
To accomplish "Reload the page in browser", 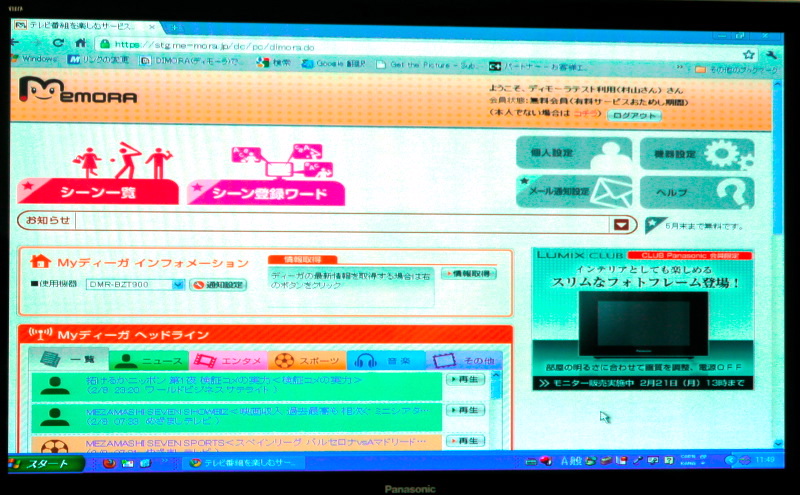I will pos(58,43).
